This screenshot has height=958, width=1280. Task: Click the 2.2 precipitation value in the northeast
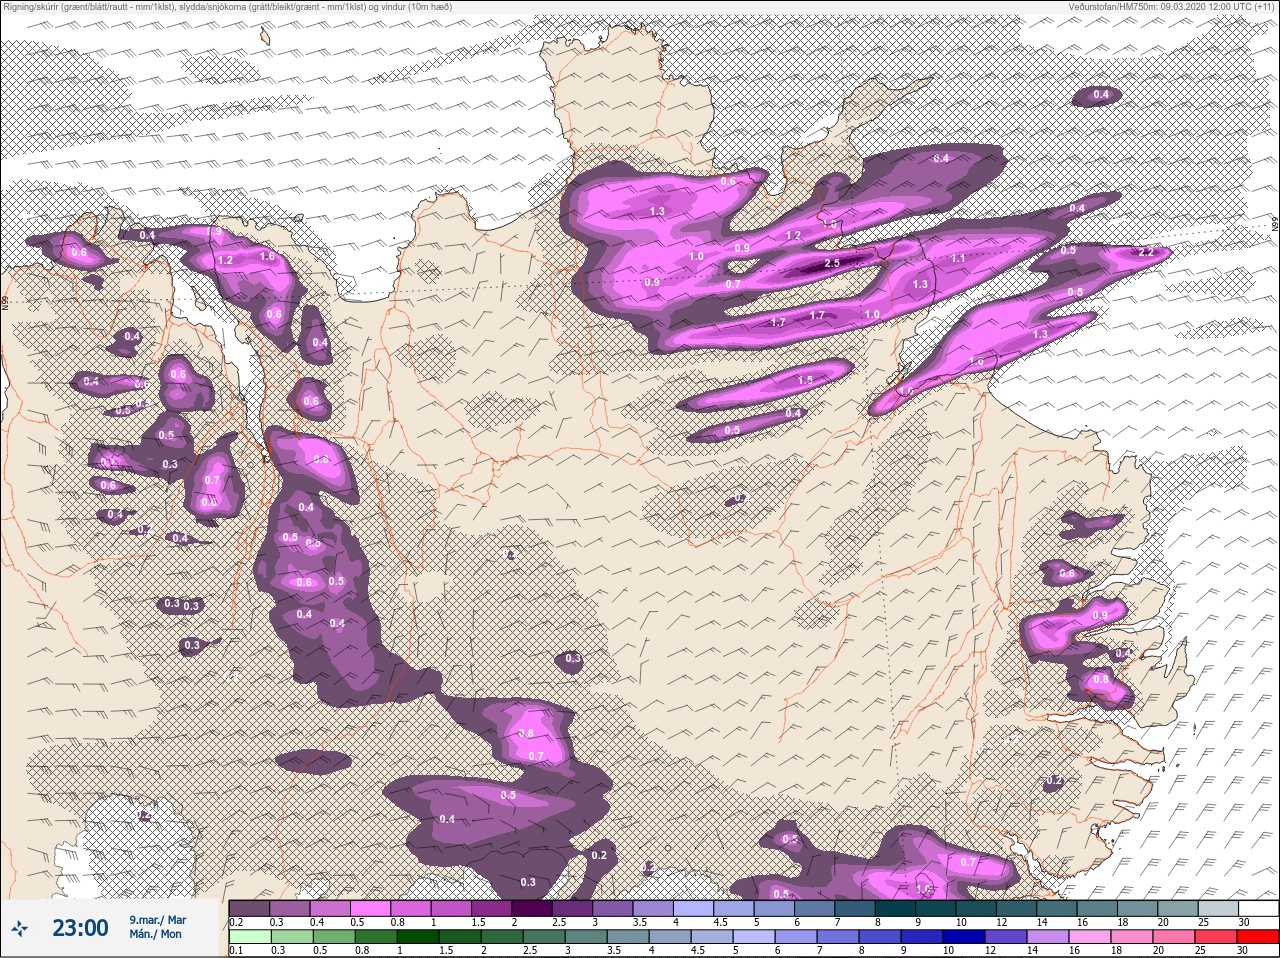pyautogui.click(x=1146, y=252)
